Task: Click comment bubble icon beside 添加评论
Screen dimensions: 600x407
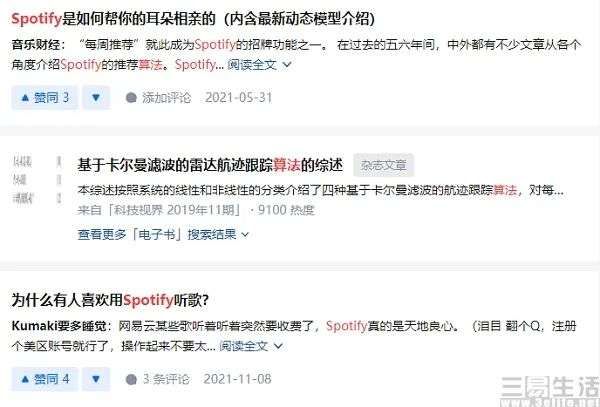Action: (x=131, y=98)
